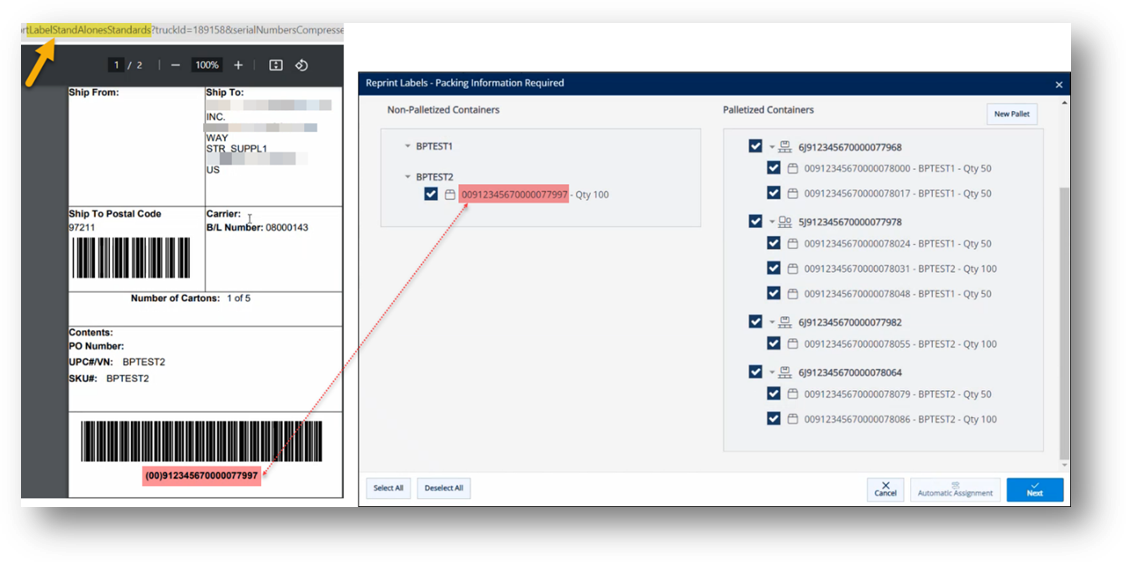Click pallet icon for 5J912345670000077978
The width and height of the screenshot is (1126, 562).
785,222
